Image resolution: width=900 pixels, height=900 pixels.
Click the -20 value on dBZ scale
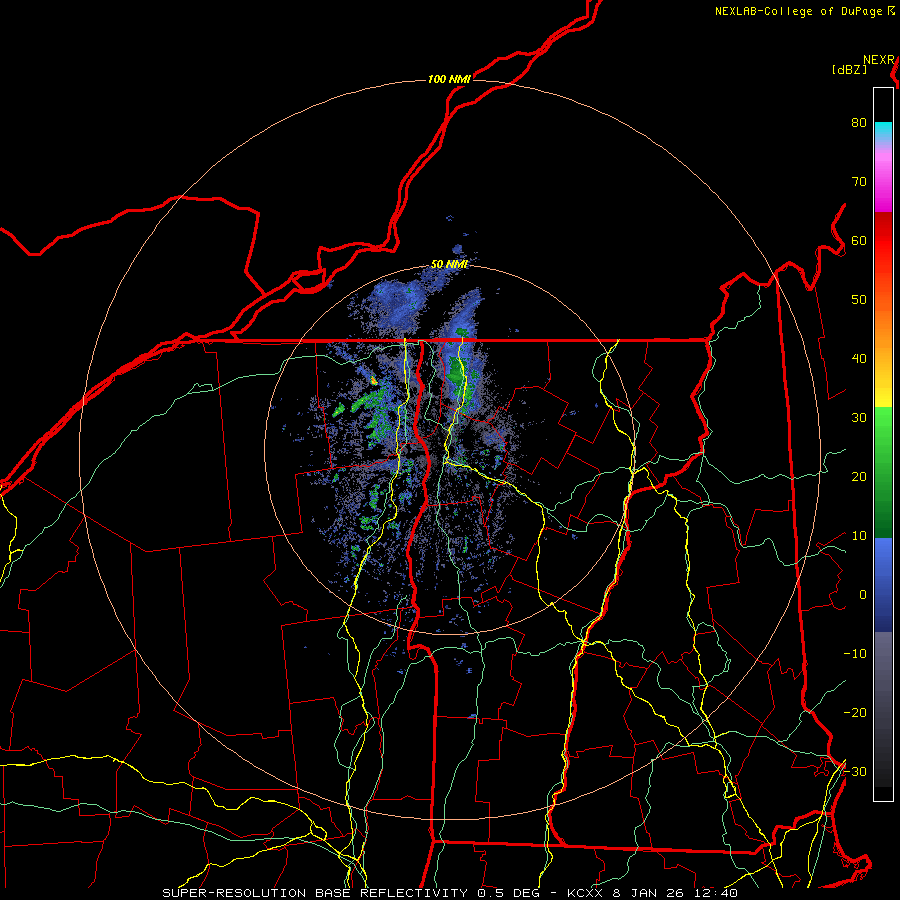(x=855, y=713)
